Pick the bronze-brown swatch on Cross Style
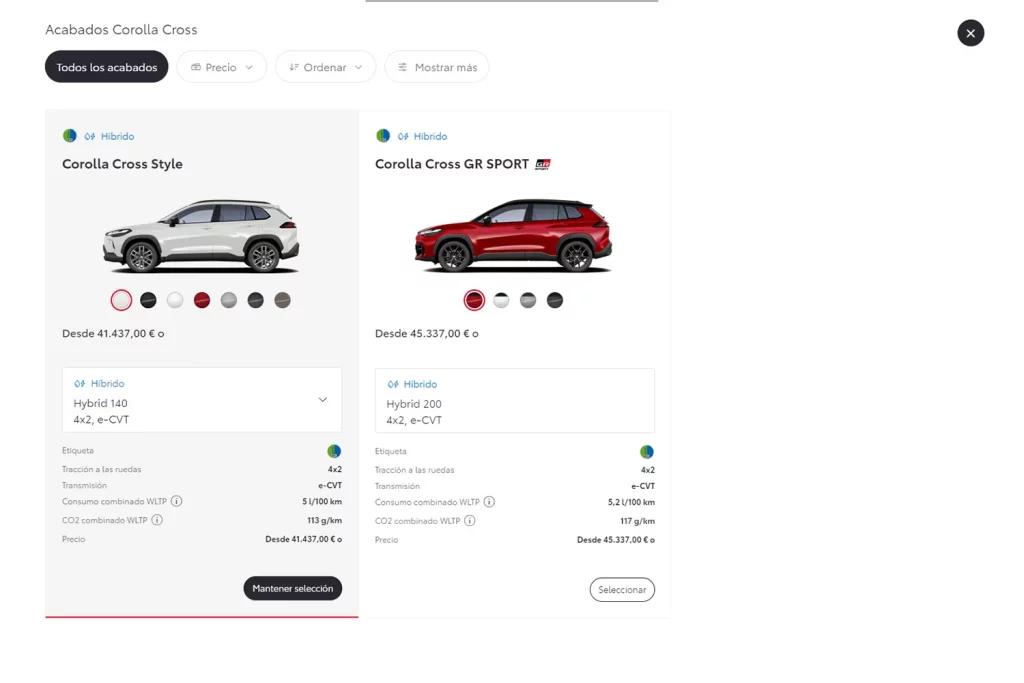The height and width of the screenshot is (683, 1024). click(282, 300)
